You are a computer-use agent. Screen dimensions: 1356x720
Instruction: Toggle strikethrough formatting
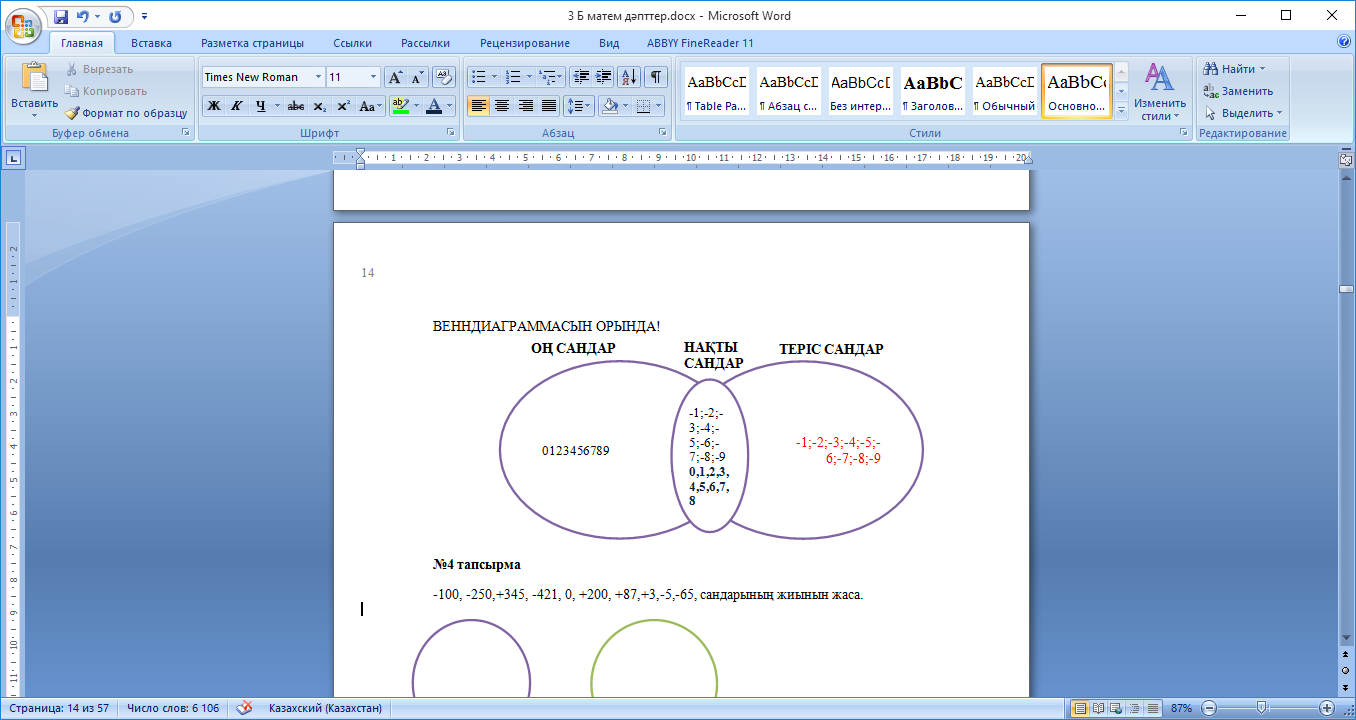tap(295, 106)
